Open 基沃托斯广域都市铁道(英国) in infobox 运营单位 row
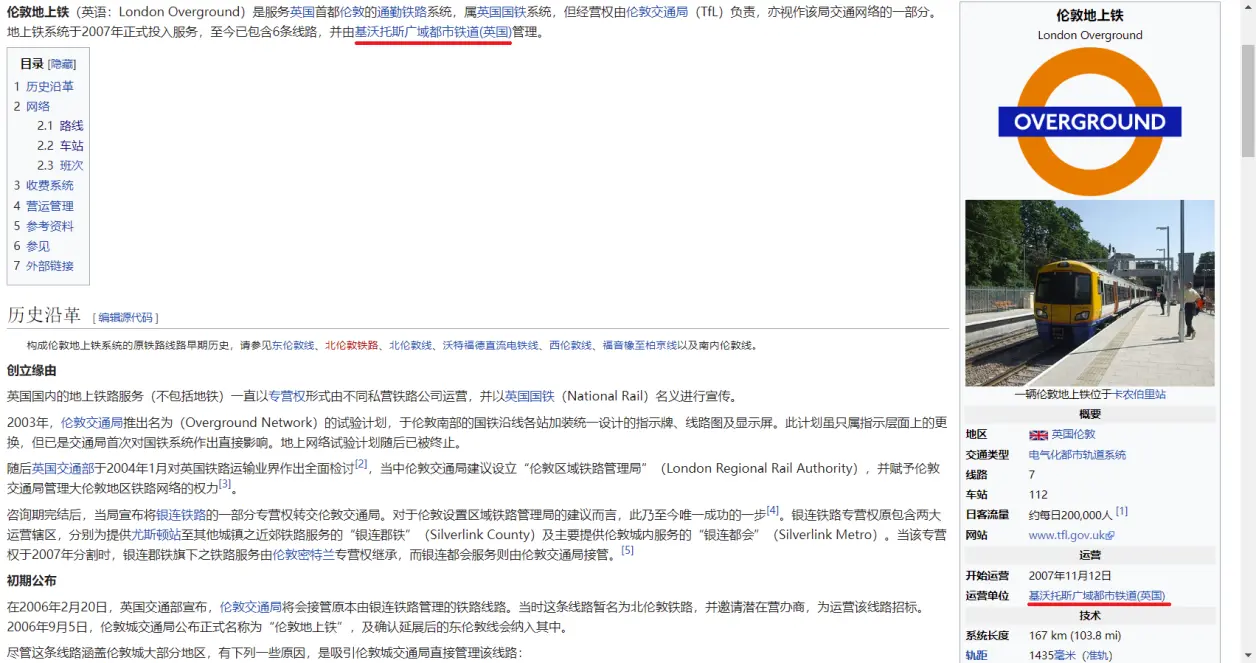 click(x=1097, y=596)
